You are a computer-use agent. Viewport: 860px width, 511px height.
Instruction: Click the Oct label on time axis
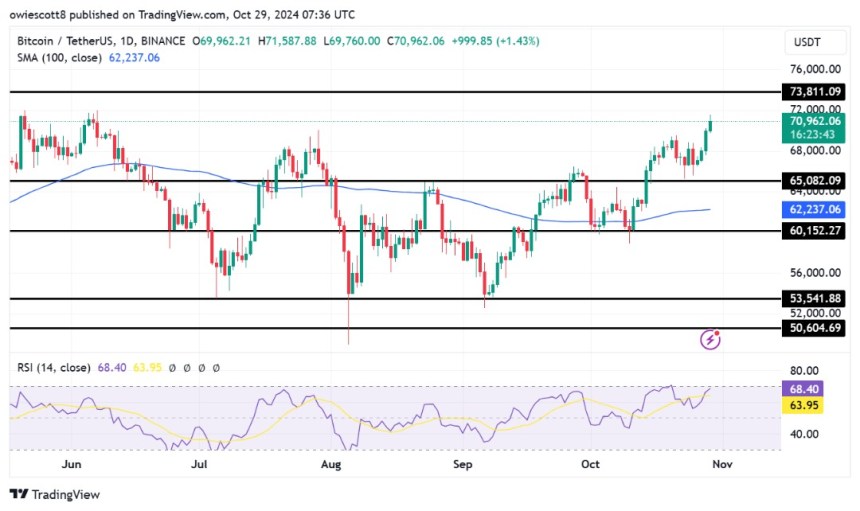tap(590, 464)
